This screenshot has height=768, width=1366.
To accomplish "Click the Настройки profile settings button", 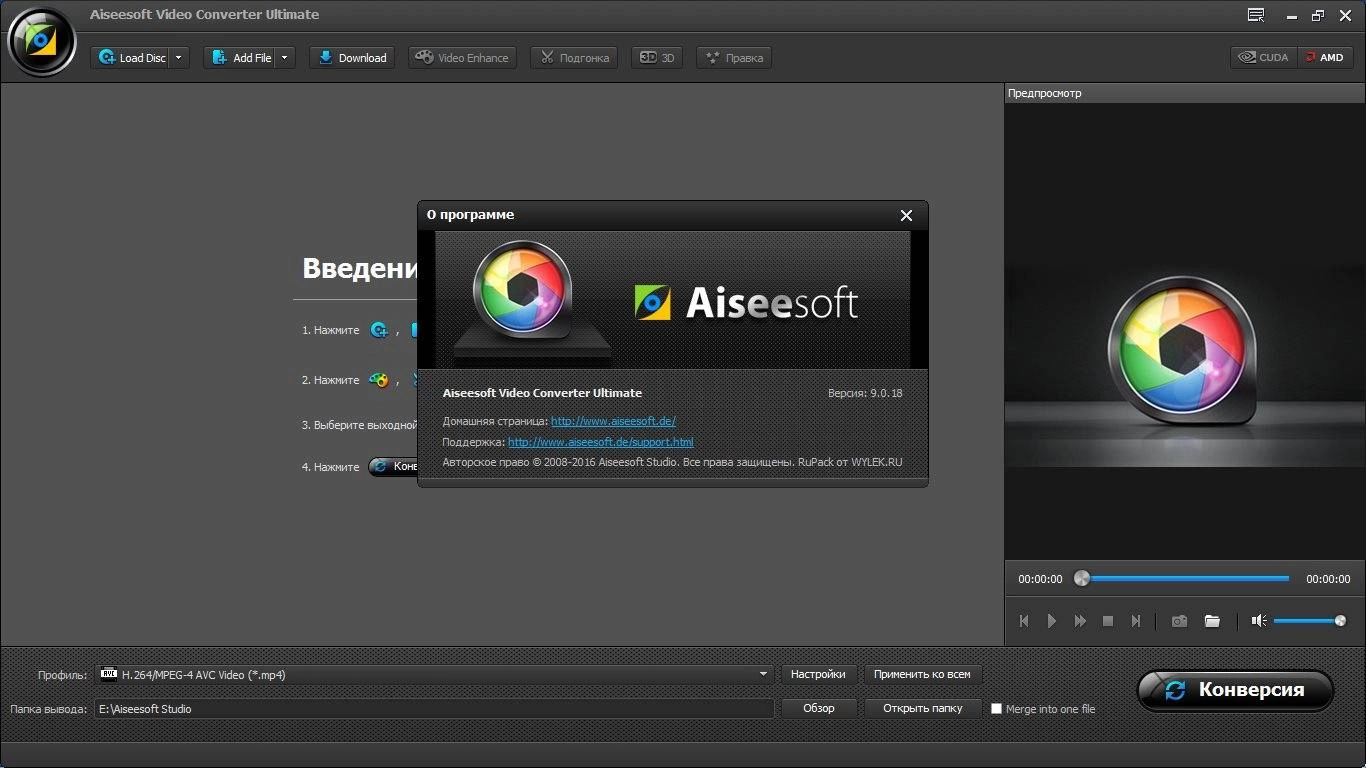I will coord(818,674).
